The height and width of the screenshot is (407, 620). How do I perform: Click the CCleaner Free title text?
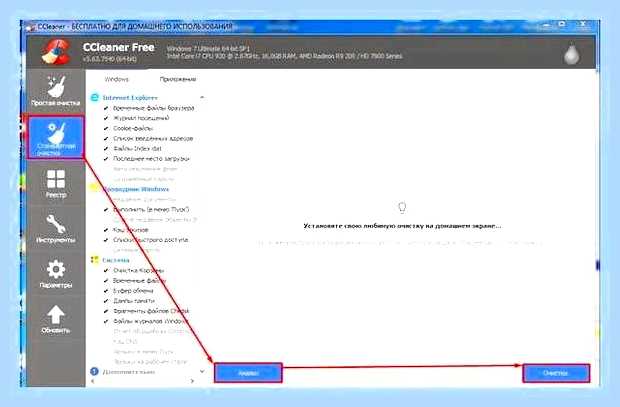click(119, 47)
